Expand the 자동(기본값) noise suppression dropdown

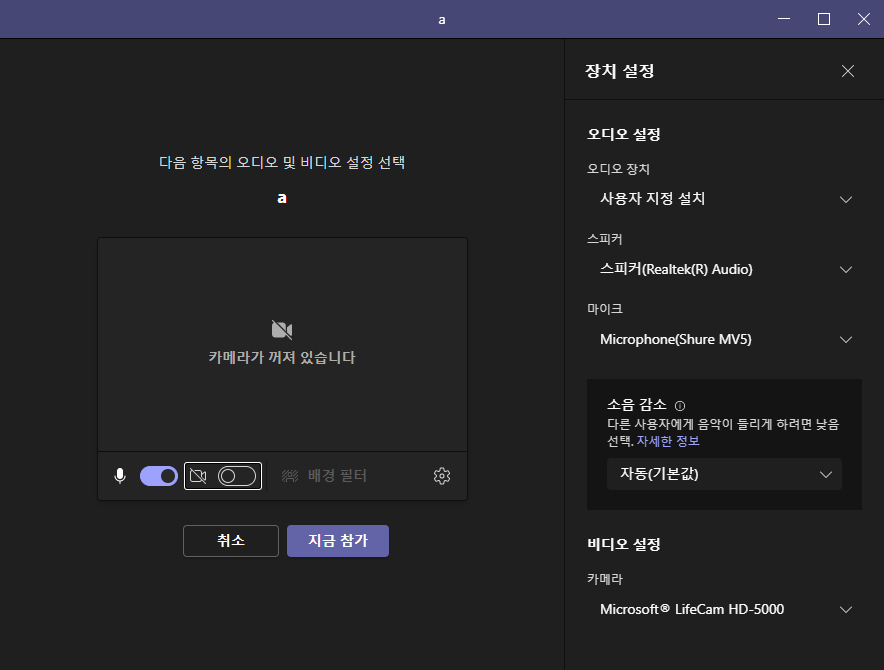pos(724,474)
